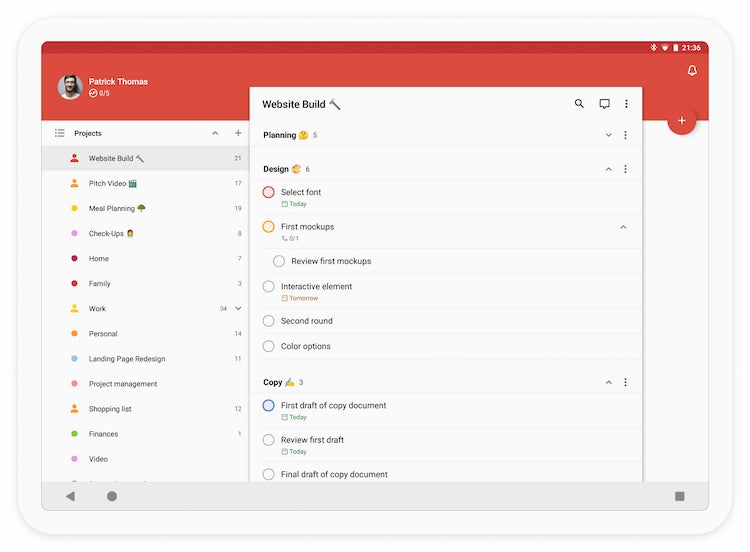Expand the Planning section
750x552 pixels.
(x=608, y=135)
